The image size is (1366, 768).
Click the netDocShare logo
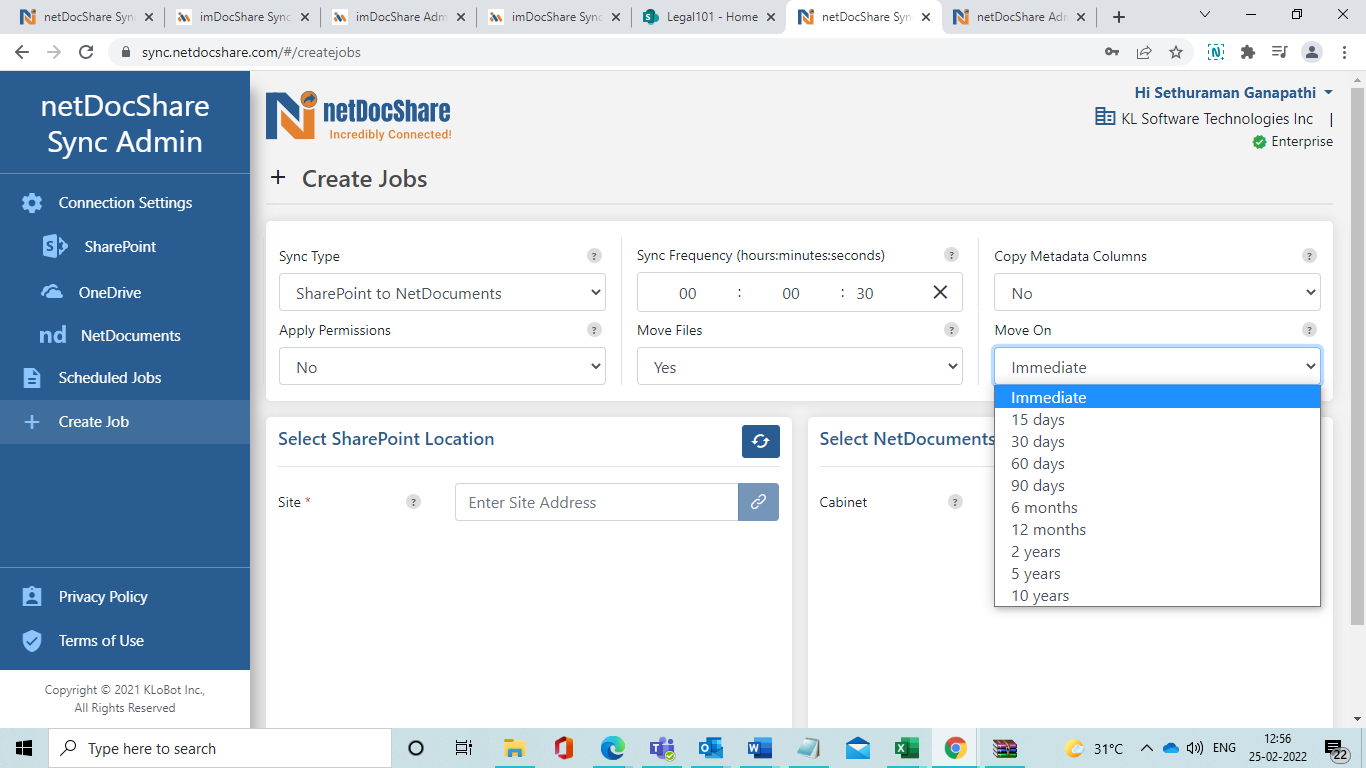coord(358,116)
